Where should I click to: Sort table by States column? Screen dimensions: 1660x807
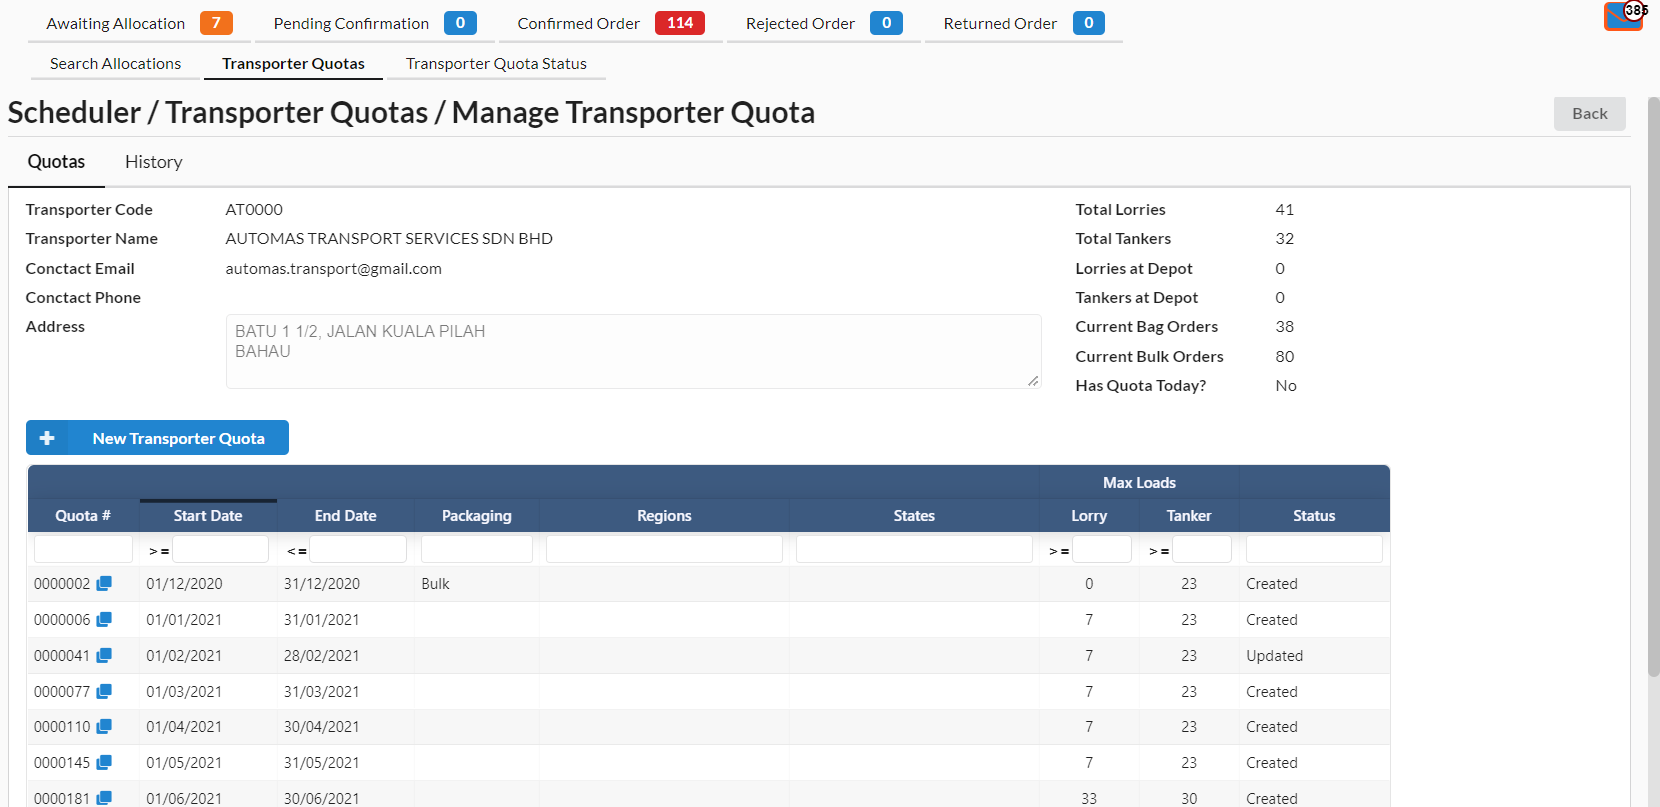click(914, 515)
